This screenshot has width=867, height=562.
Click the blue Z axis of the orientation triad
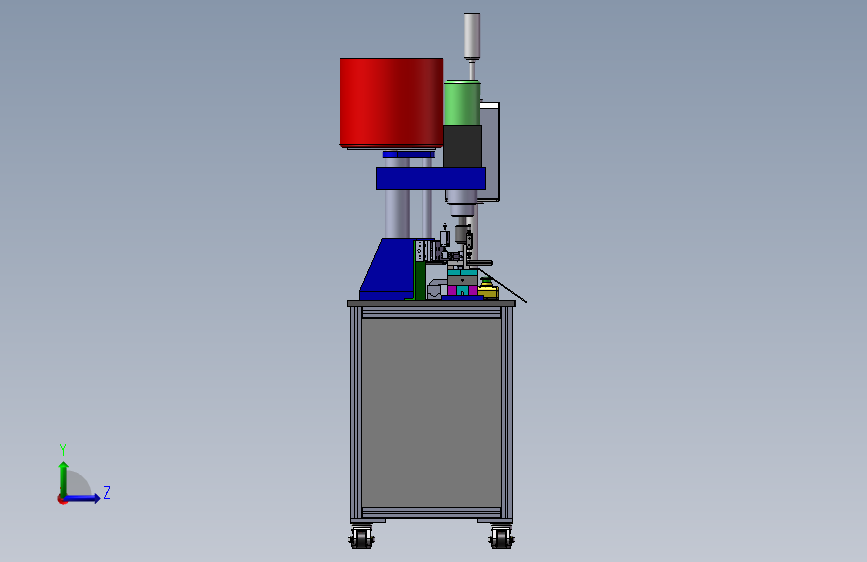tap(82, 498)
